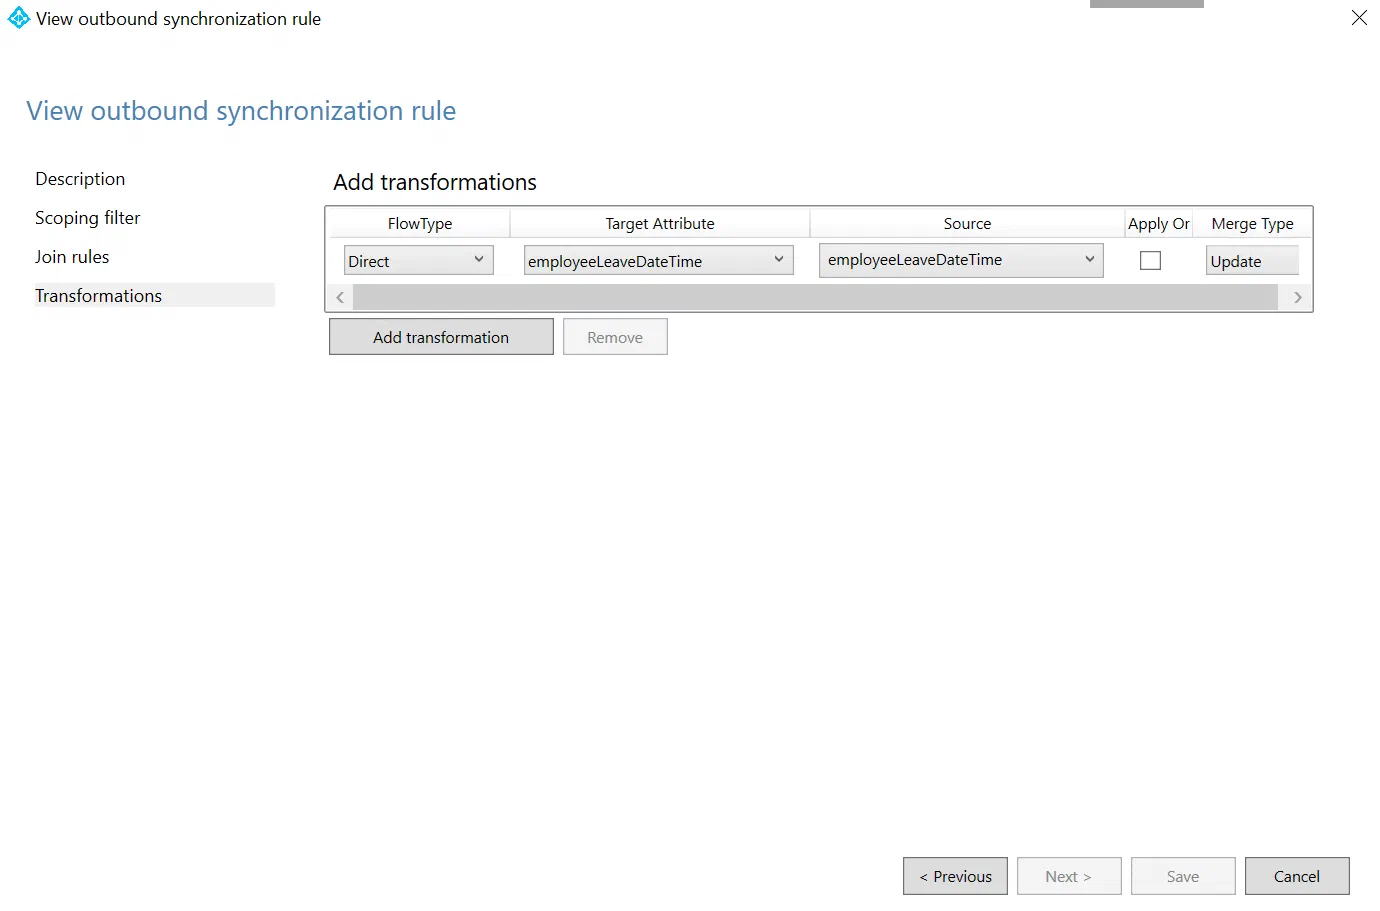
Task: Toggle the Apply Once checkbox
Action: [1151, 261]
